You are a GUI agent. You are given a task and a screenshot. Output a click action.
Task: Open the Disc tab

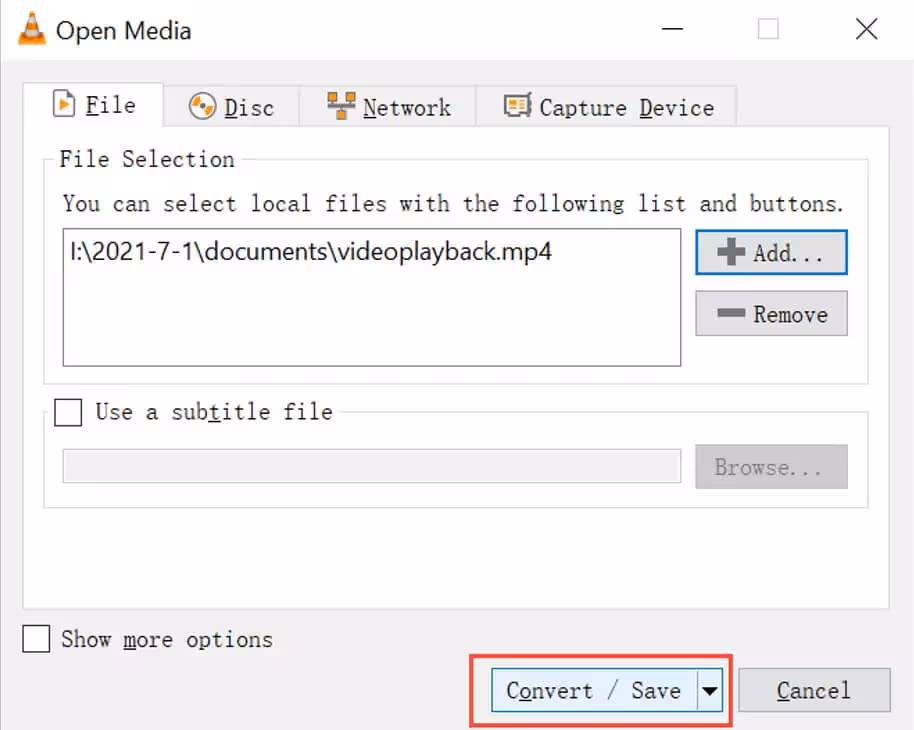pyautogui.click(x=231, y=107)
